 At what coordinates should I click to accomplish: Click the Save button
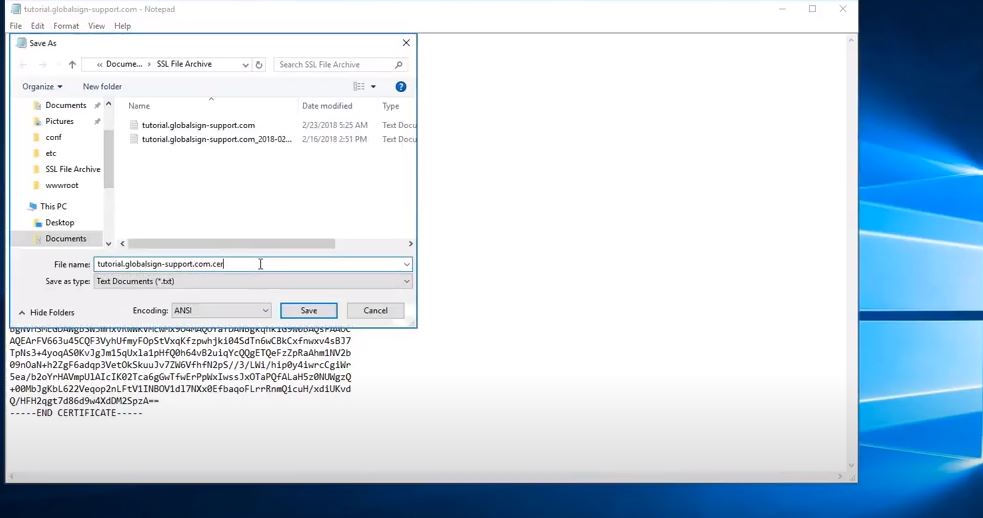click(x=308, y=310)
